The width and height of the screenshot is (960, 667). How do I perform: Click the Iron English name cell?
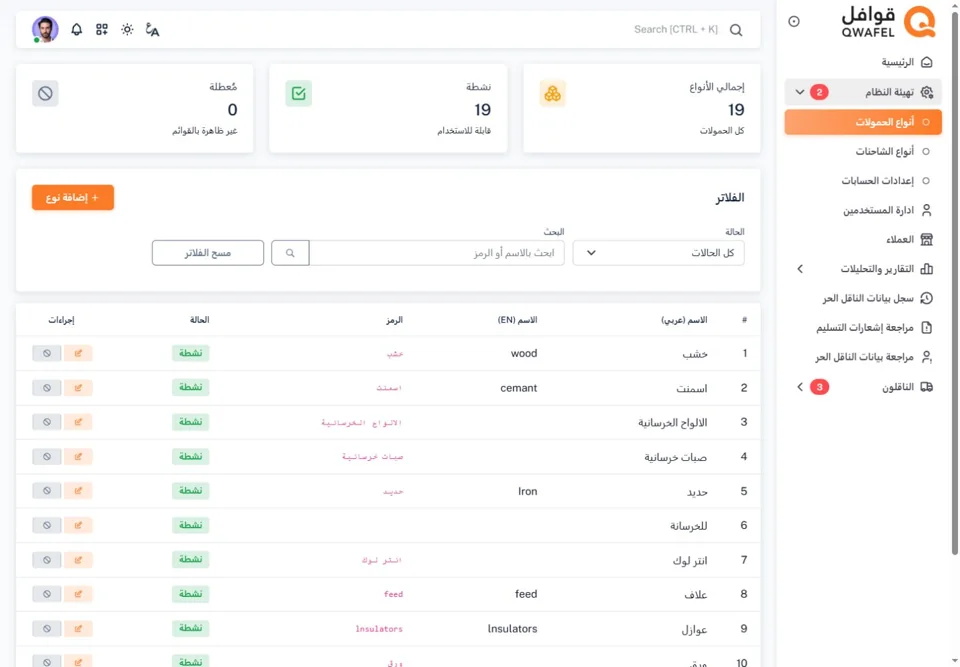[x=527, y=491]
